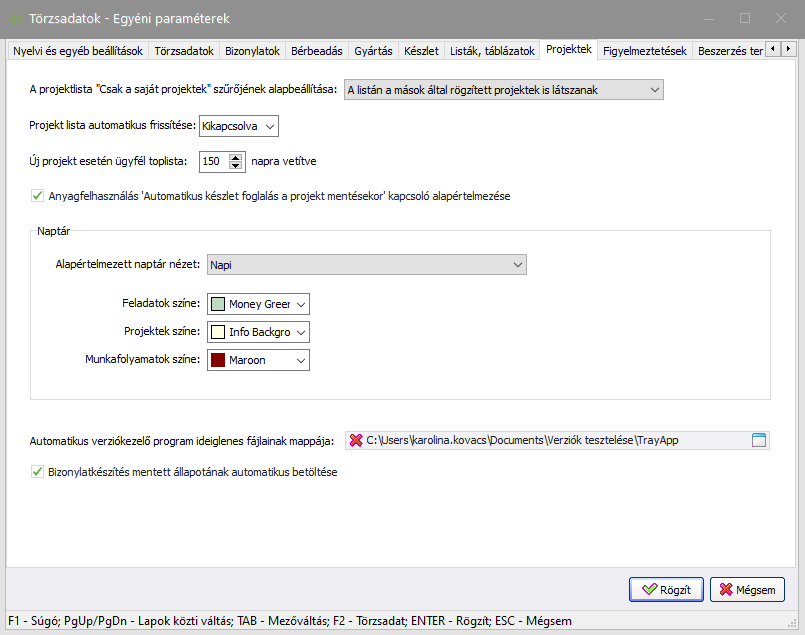
Task: Select the Gyártás tab
Action: click(x=372, y=50)
